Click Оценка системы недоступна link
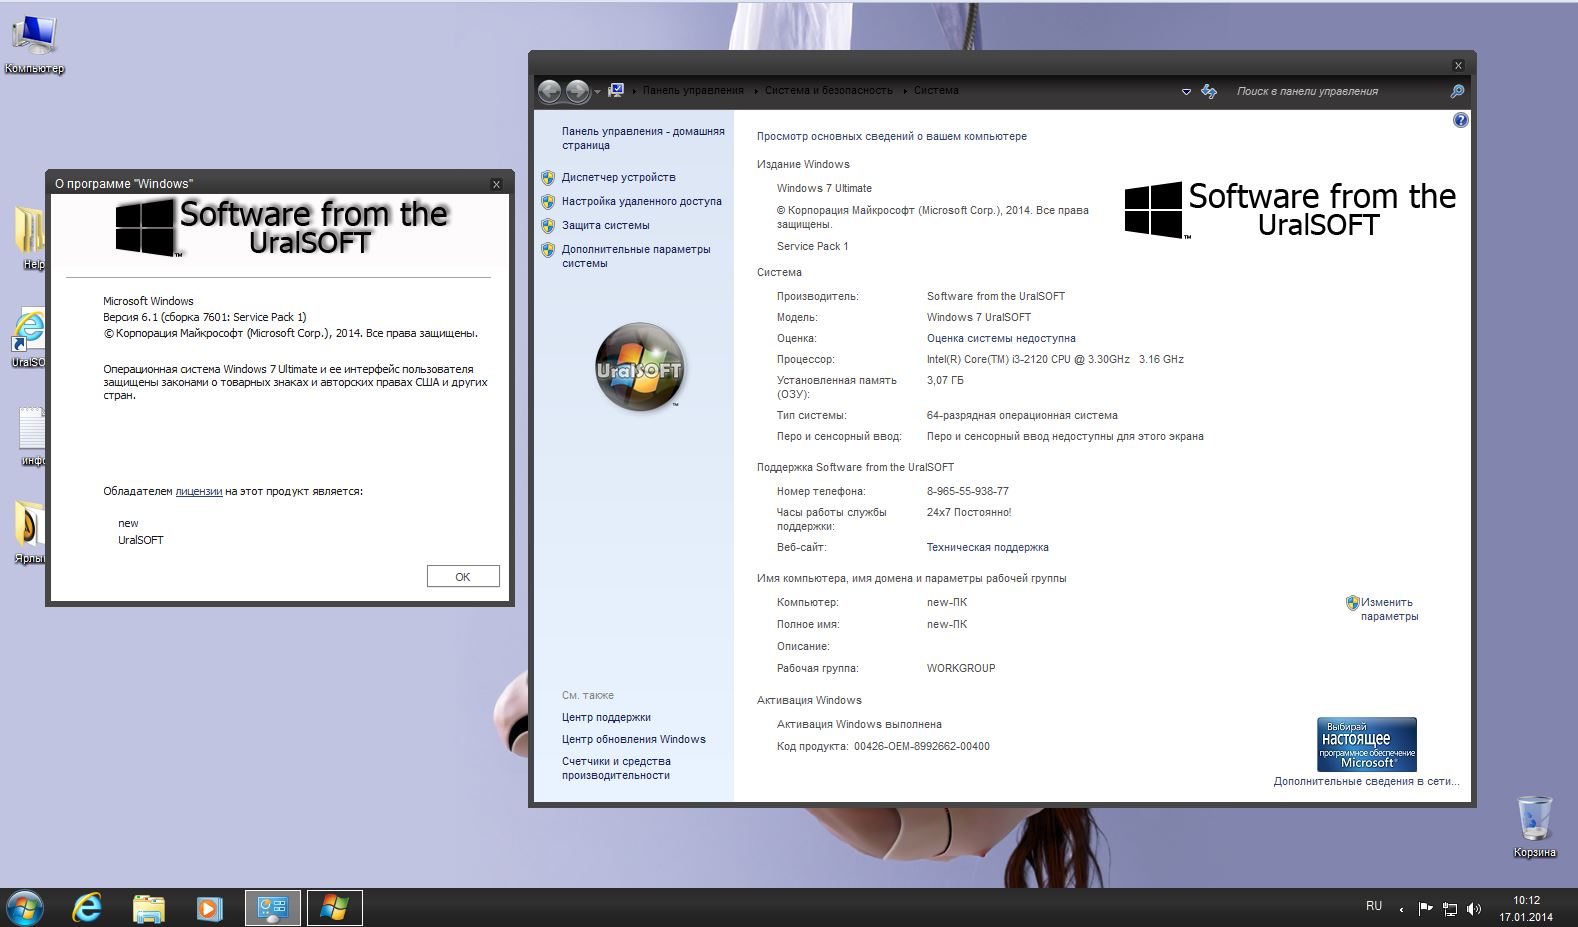Image resolution: width=1578 pixels, height=927 pixels. pyautogui.click(x=1001, y=338)
